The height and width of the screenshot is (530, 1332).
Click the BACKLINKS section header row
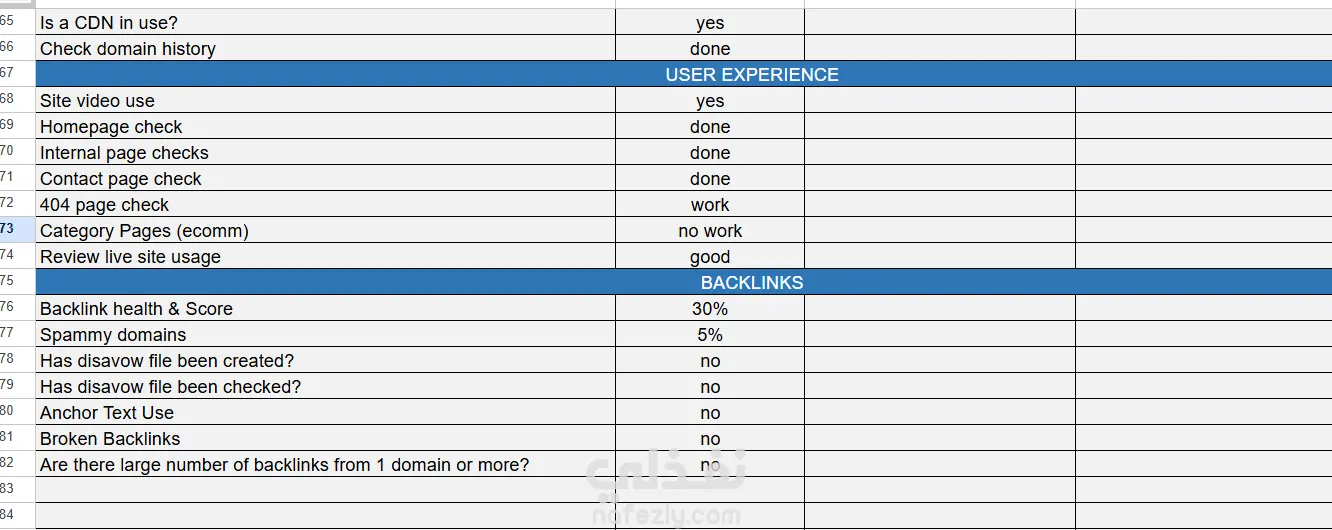[751, 283]
